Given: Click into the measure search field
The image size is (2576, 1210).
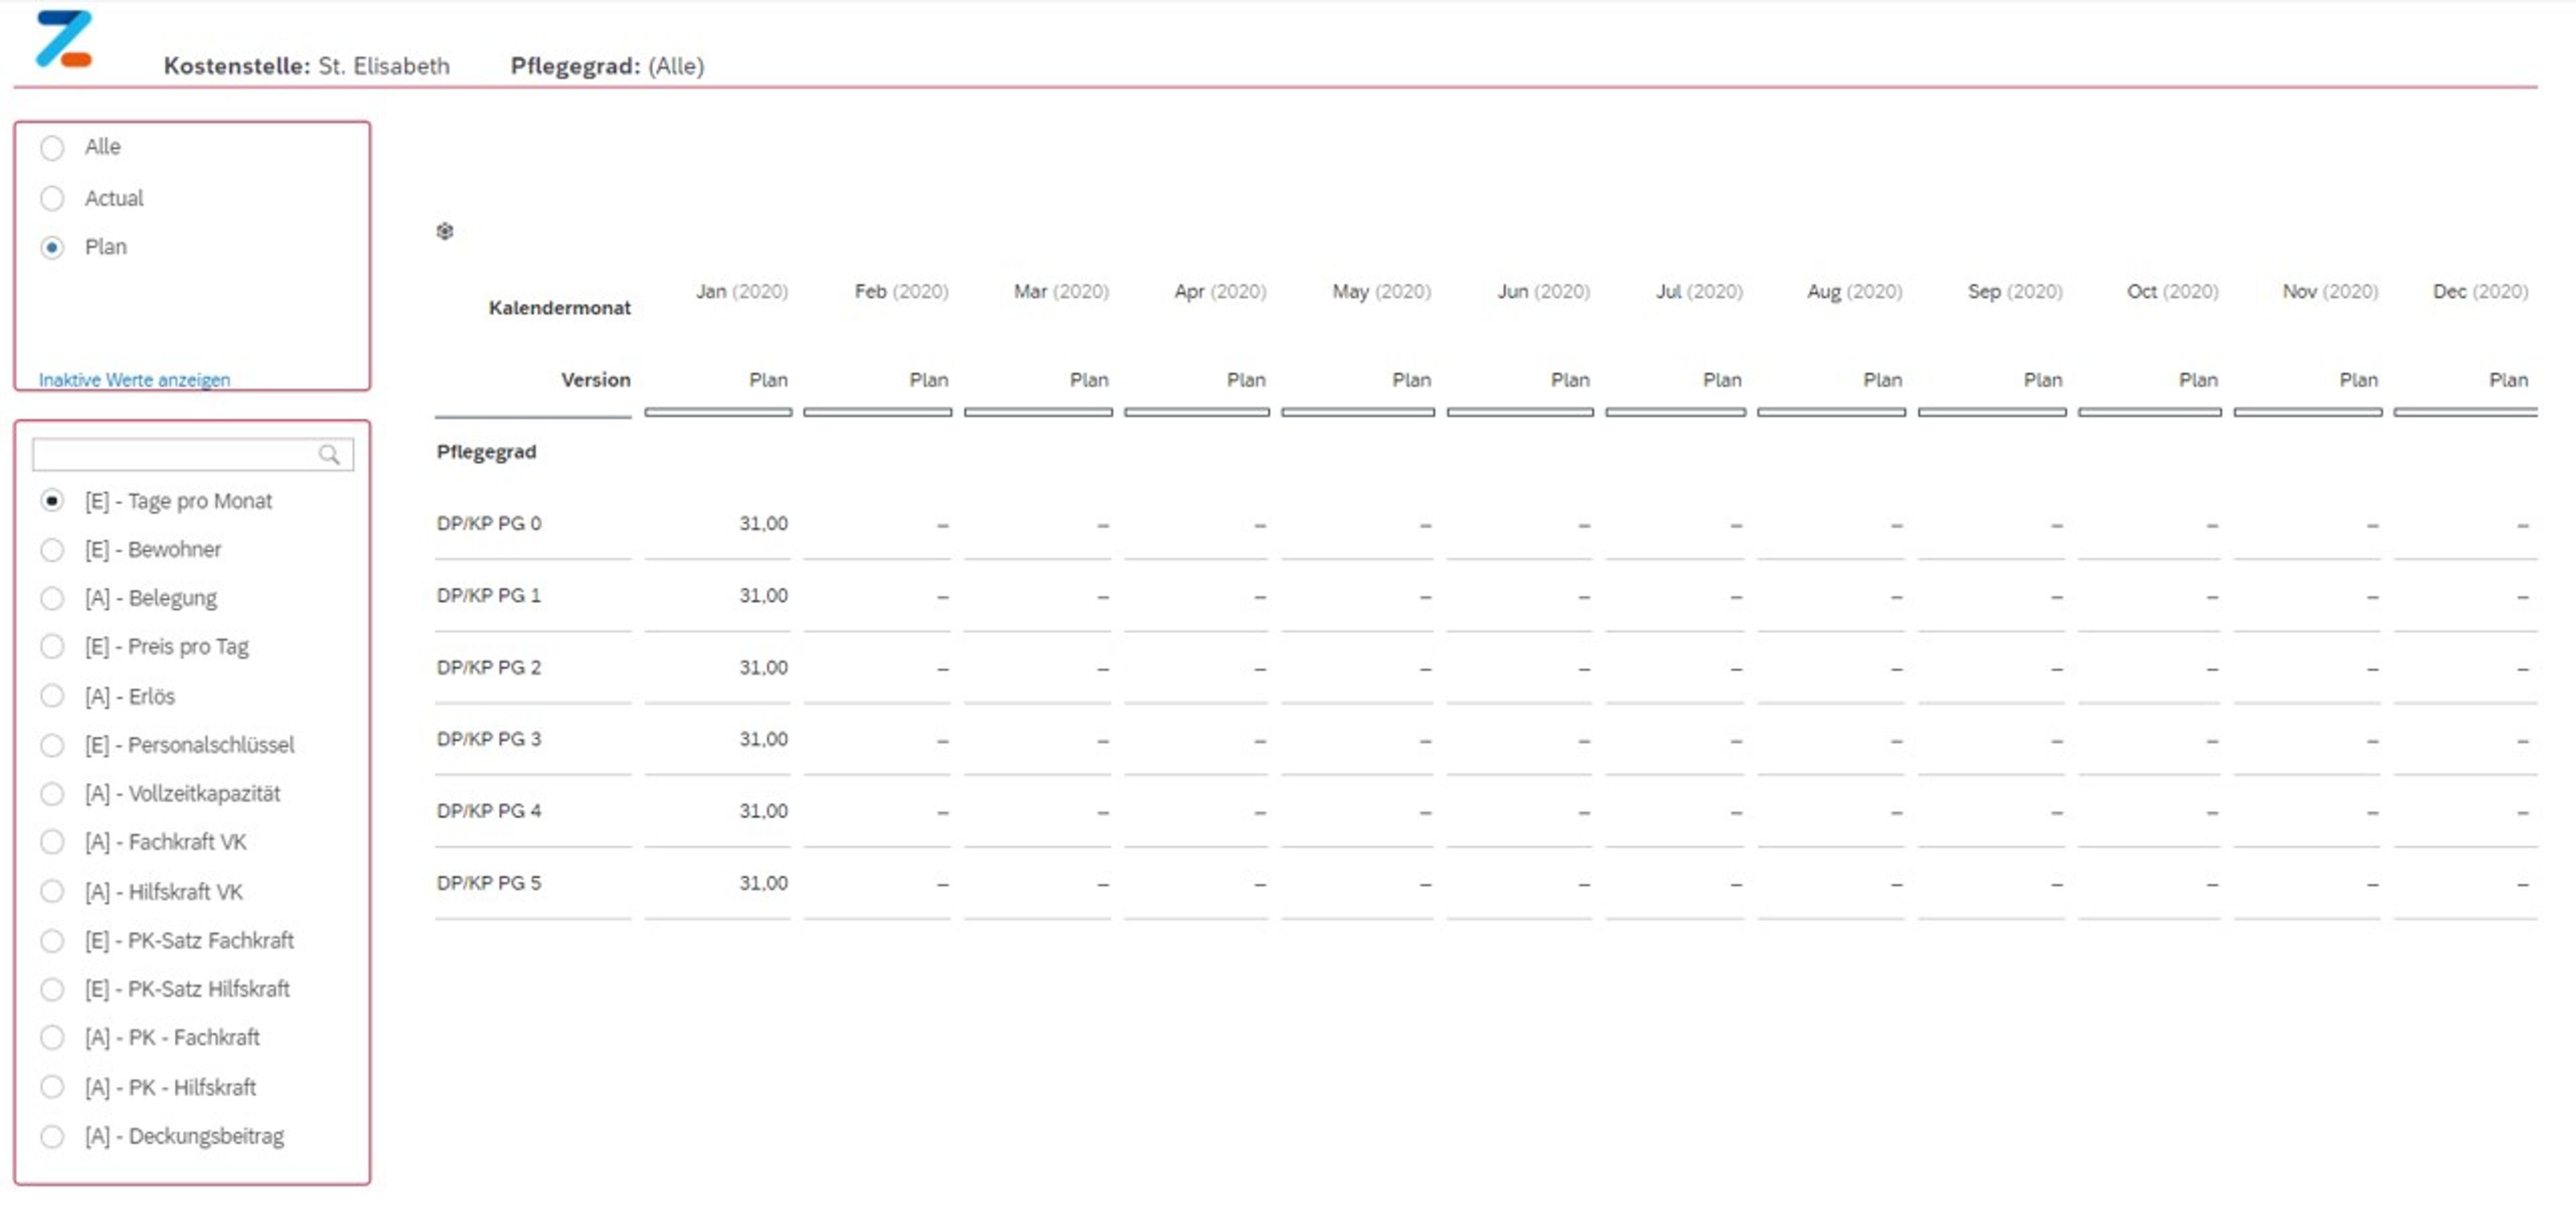Looking at the screenshot, I should (x=175, y=455).
